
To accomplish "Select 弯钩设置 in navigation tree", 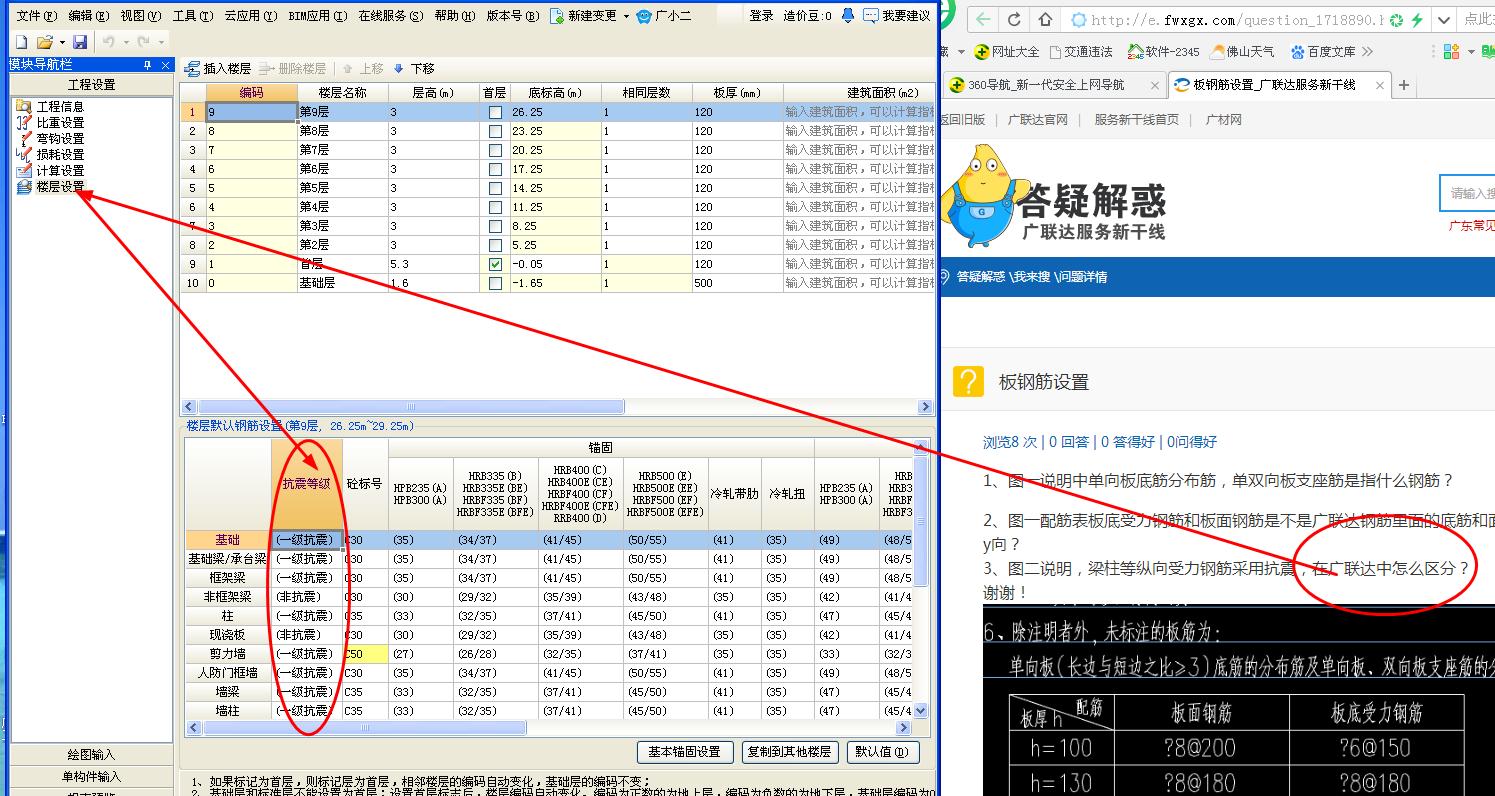I will tap(60, 138).
